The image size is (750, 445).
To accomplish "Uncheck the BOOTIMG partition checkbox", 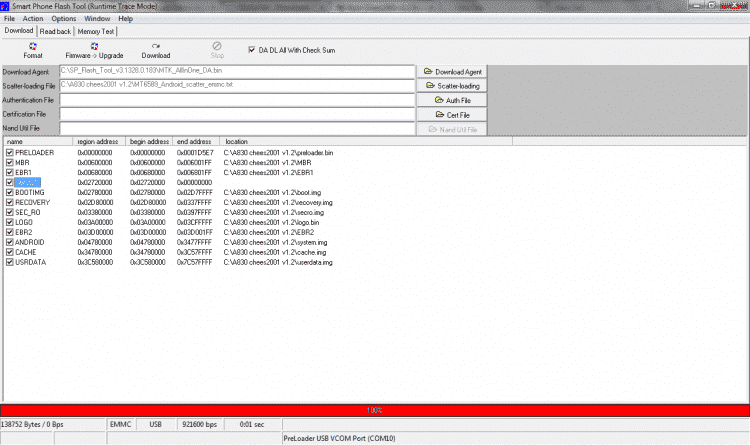I will (10, 192).
